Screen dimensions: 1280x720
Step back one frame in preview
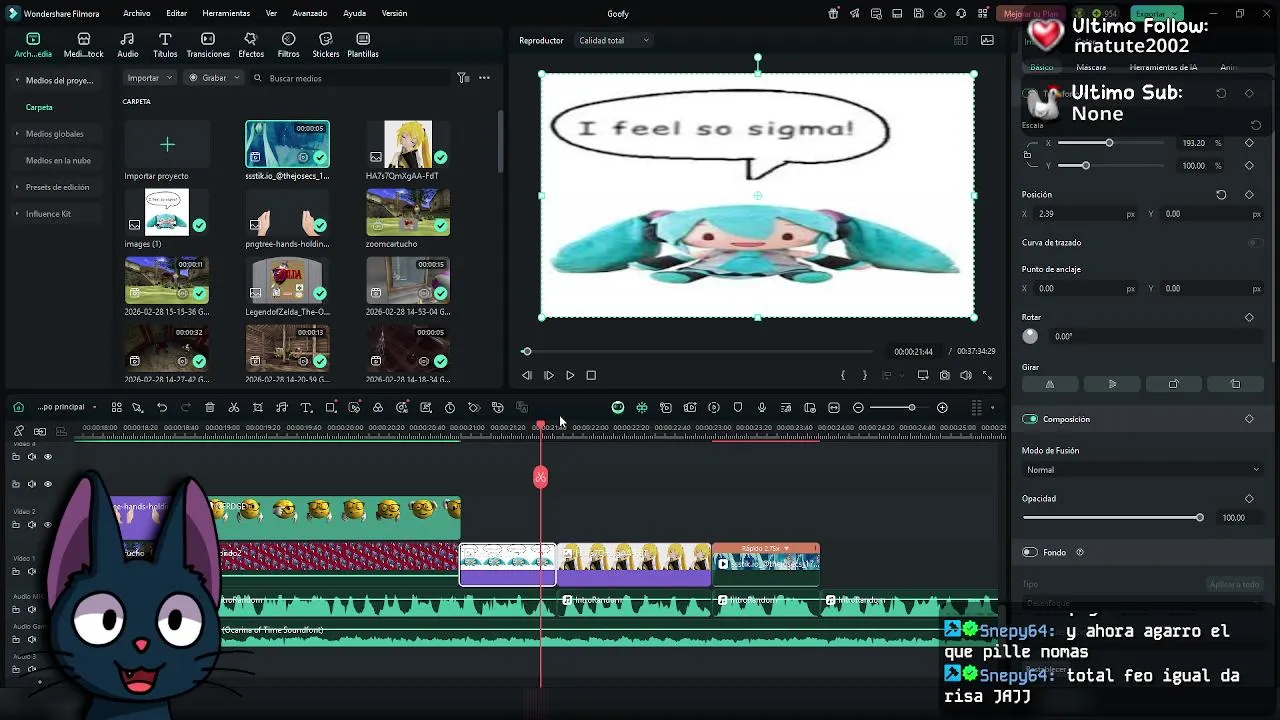point(527,376)
